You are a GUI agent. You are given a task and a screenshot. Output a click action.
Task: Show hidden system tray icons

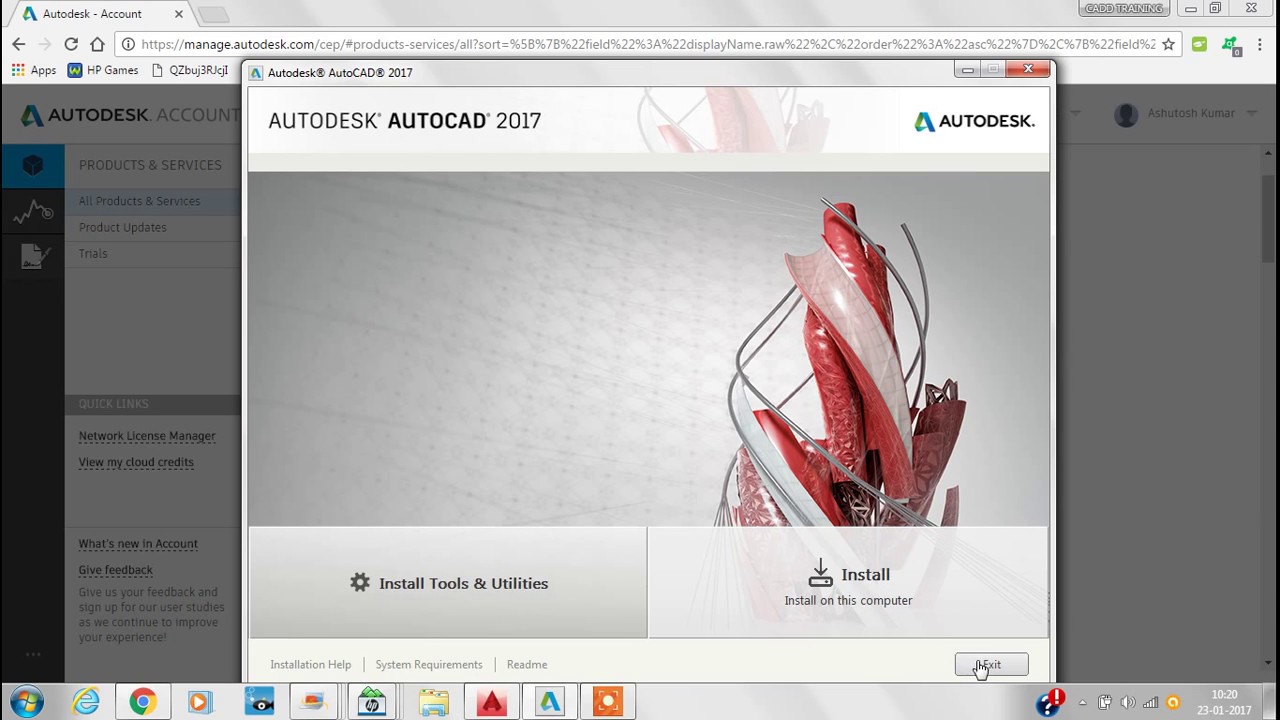click(x=1082, y=702)
